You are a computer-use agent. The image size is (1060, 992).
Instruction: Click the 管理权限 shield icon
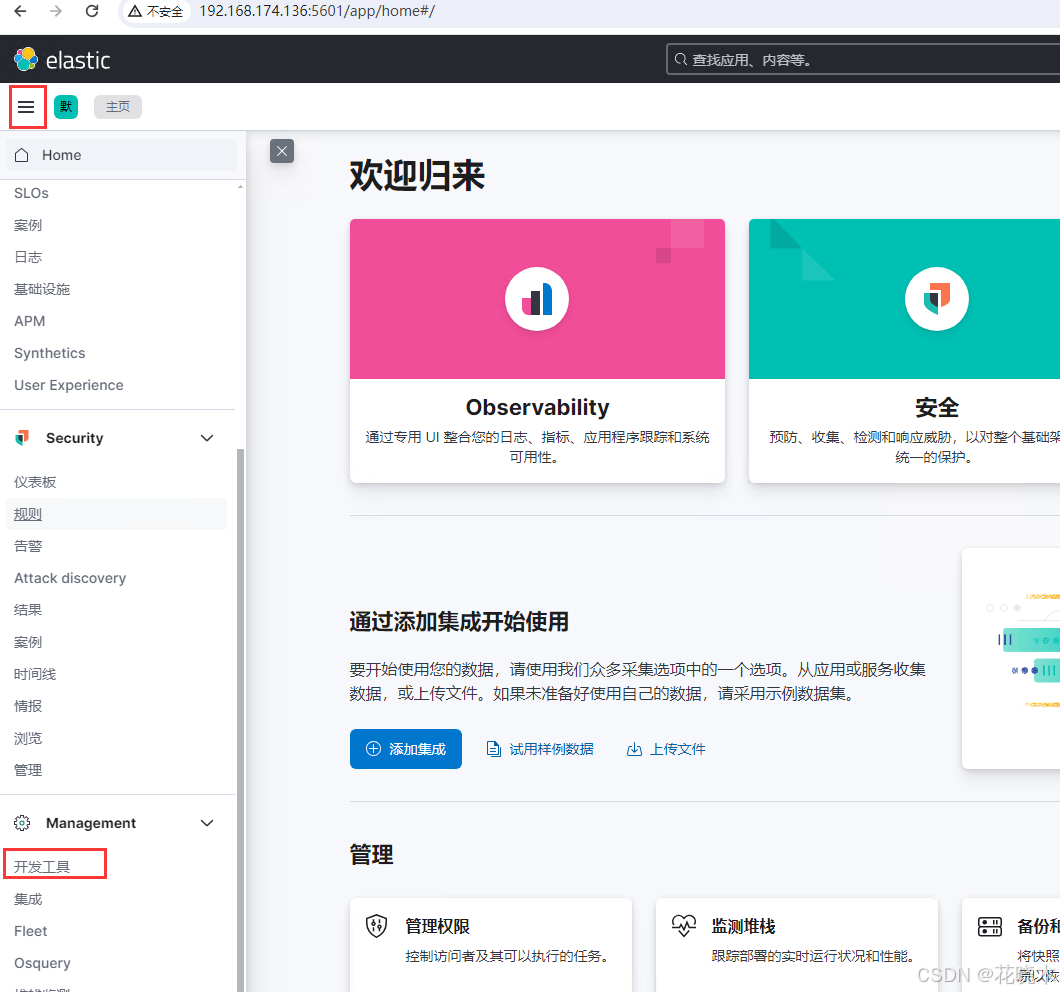coord(377,926)
